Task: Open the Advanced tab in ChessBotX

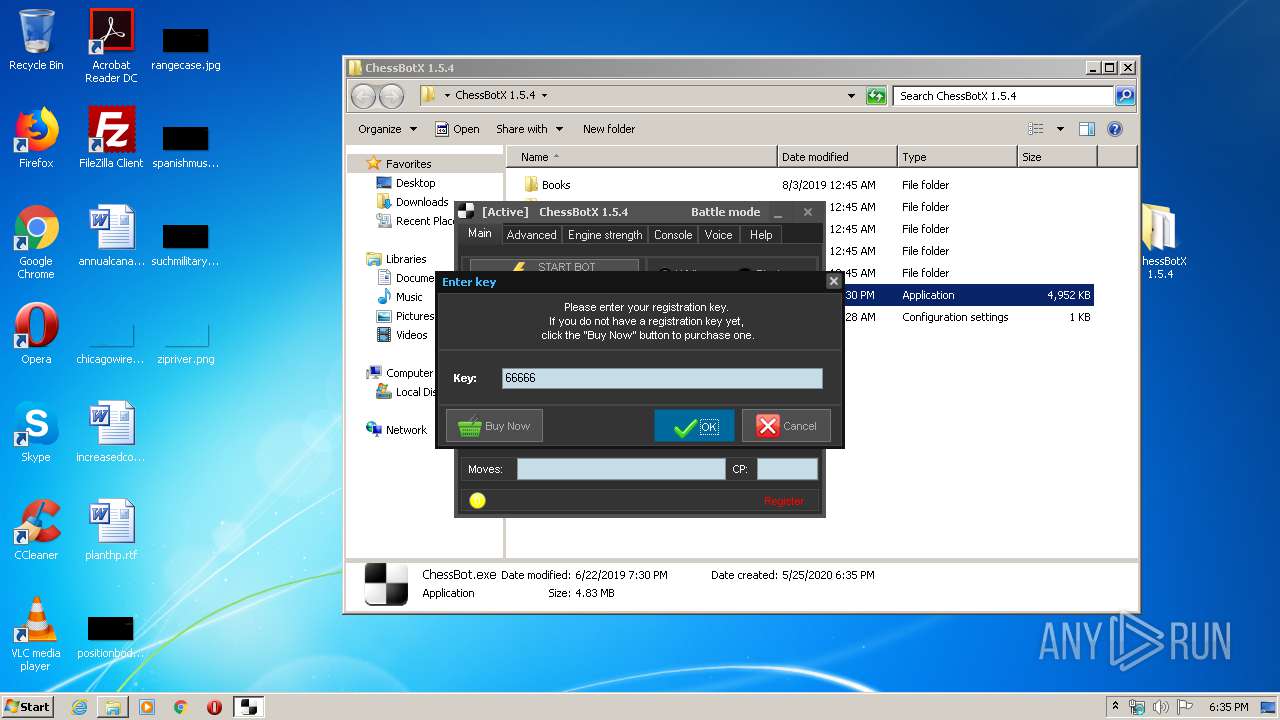Action: pyautogui.click(x=531, y=235)
